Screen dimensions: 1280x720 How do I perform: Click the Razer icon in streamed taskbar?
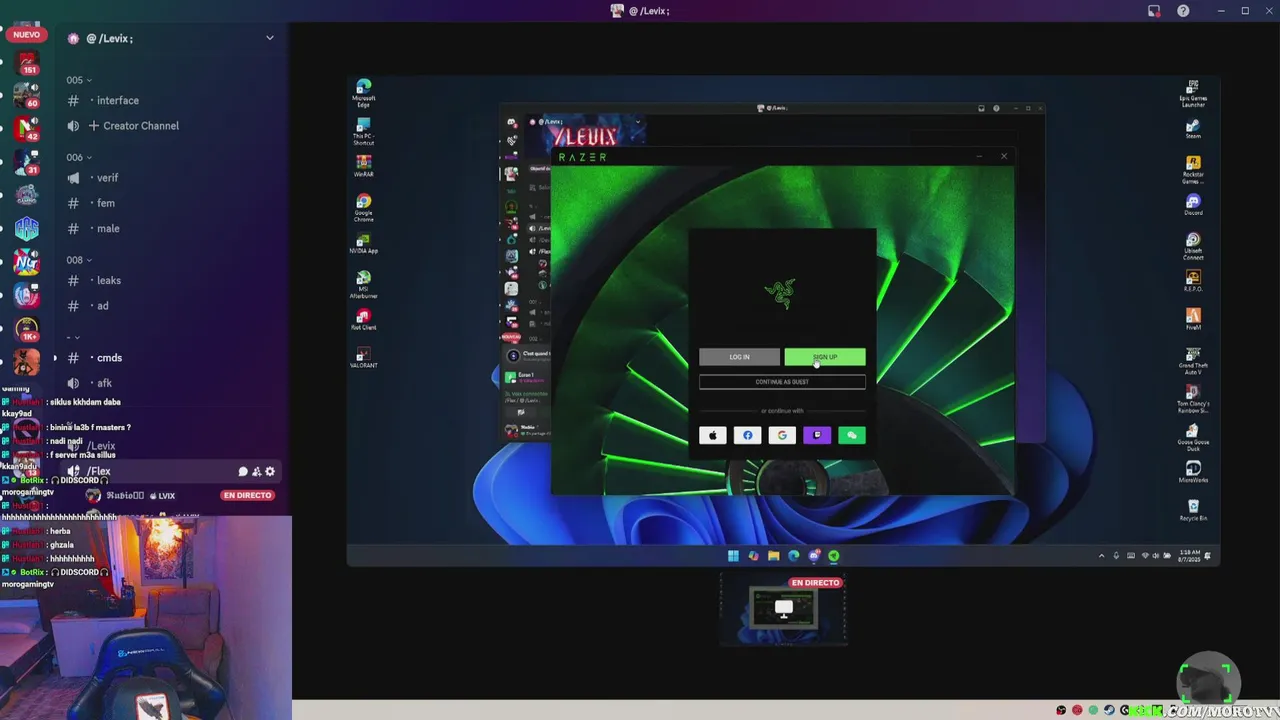[833, 556]
